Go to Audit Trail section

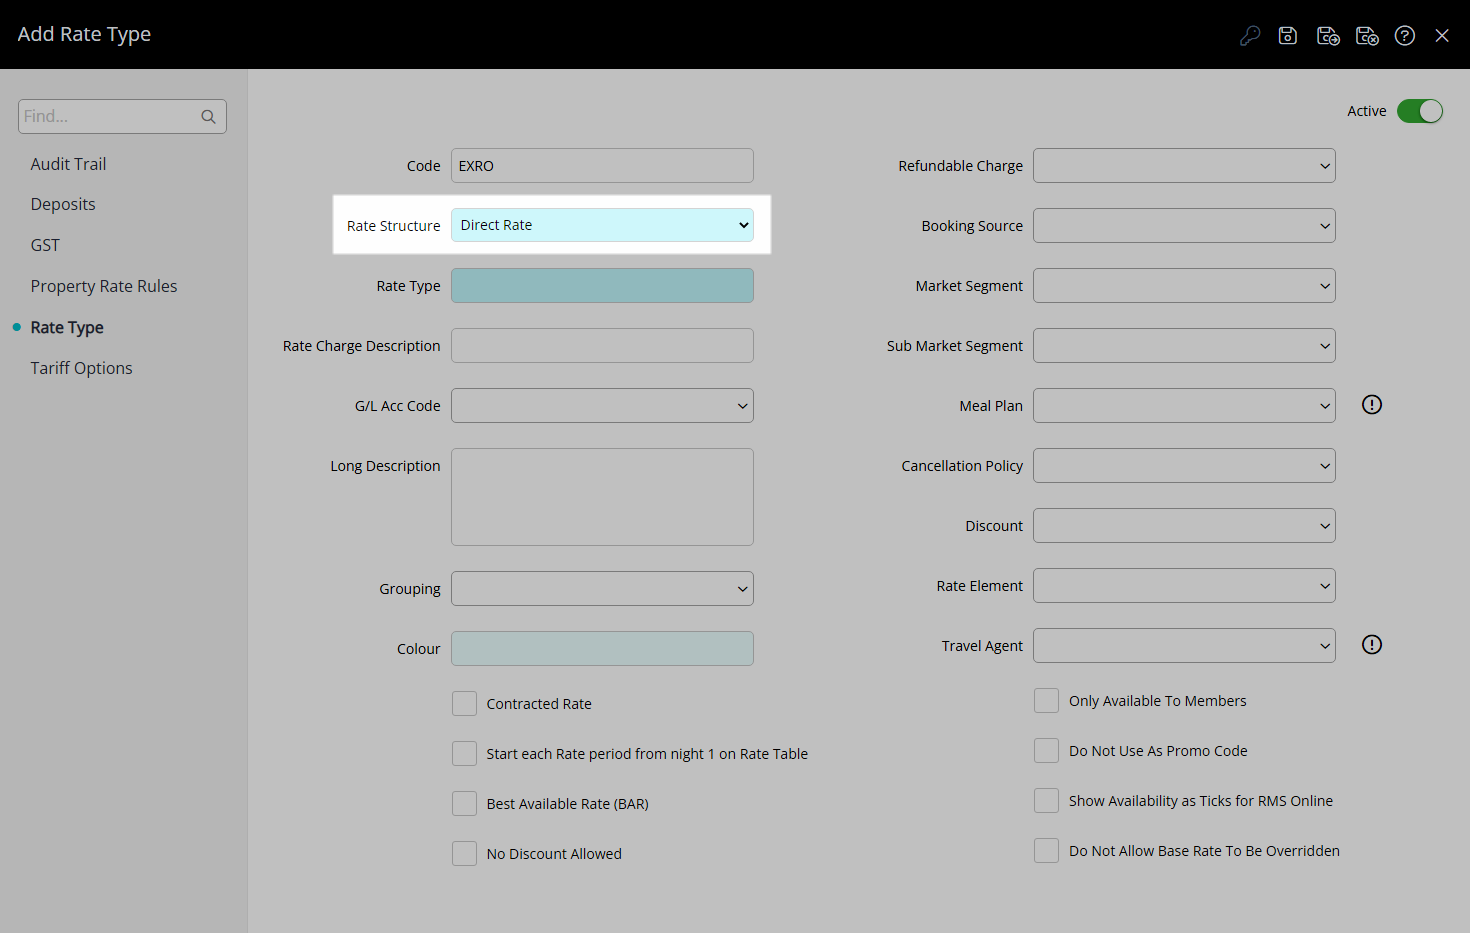(68, 164)
